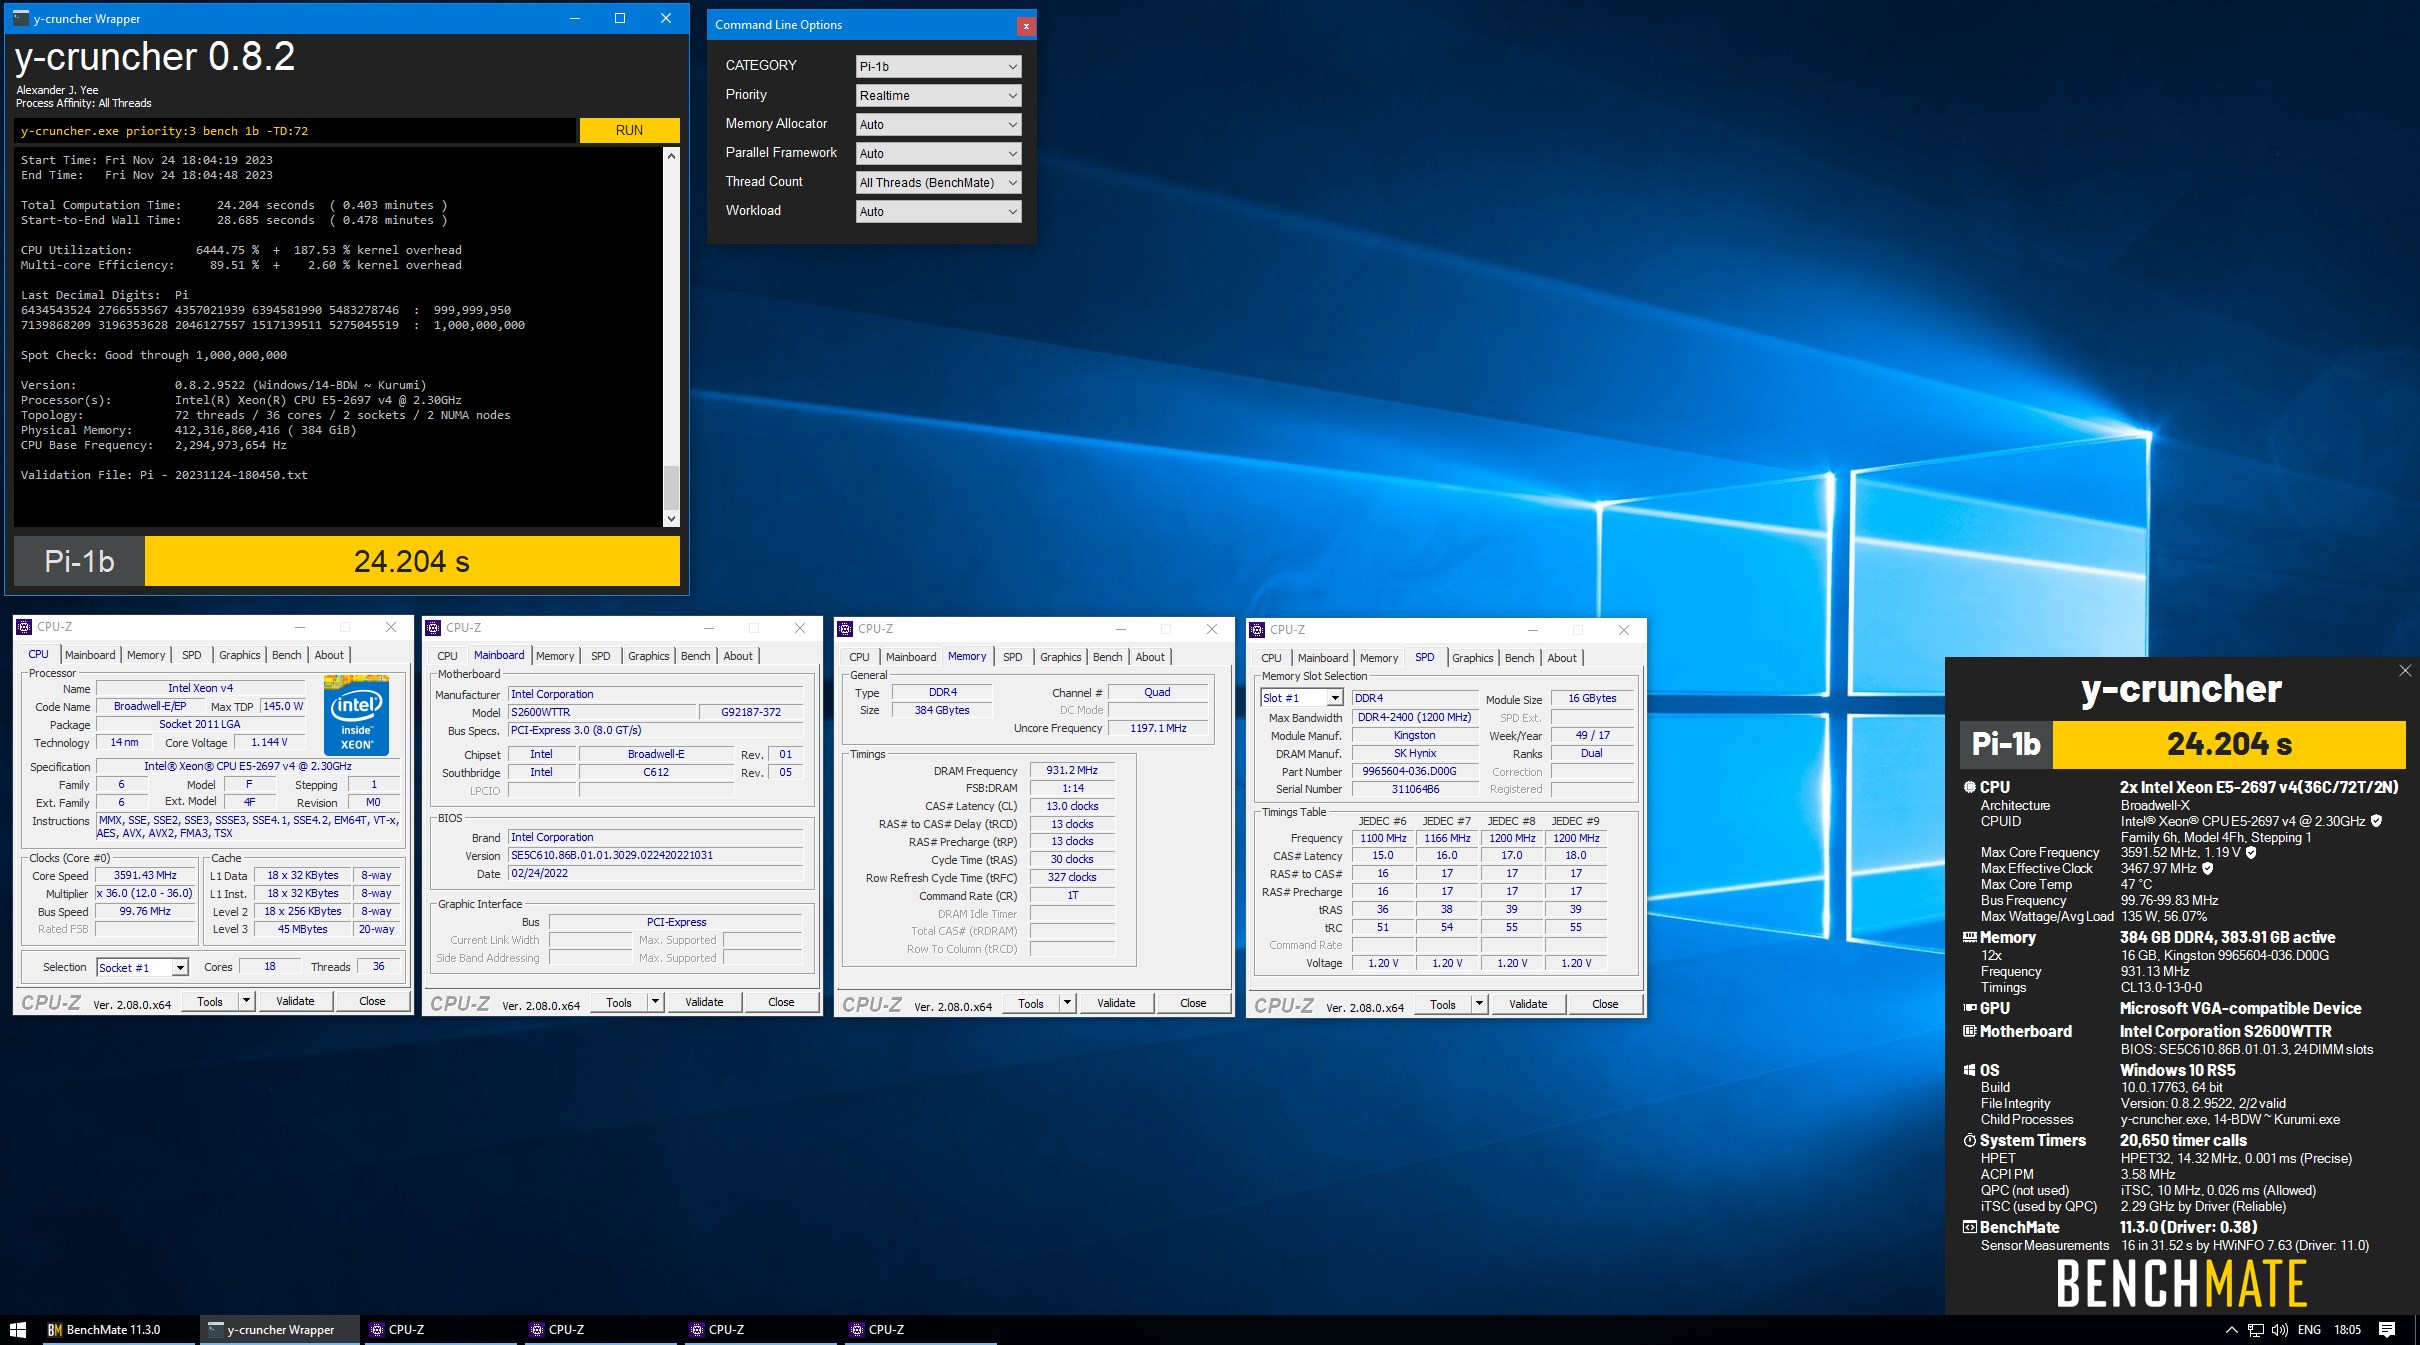The image size is (2420, 1345).
Task: Select Graphics tab in CPU-Z Memory window
Action: [x=1060, y=657]
